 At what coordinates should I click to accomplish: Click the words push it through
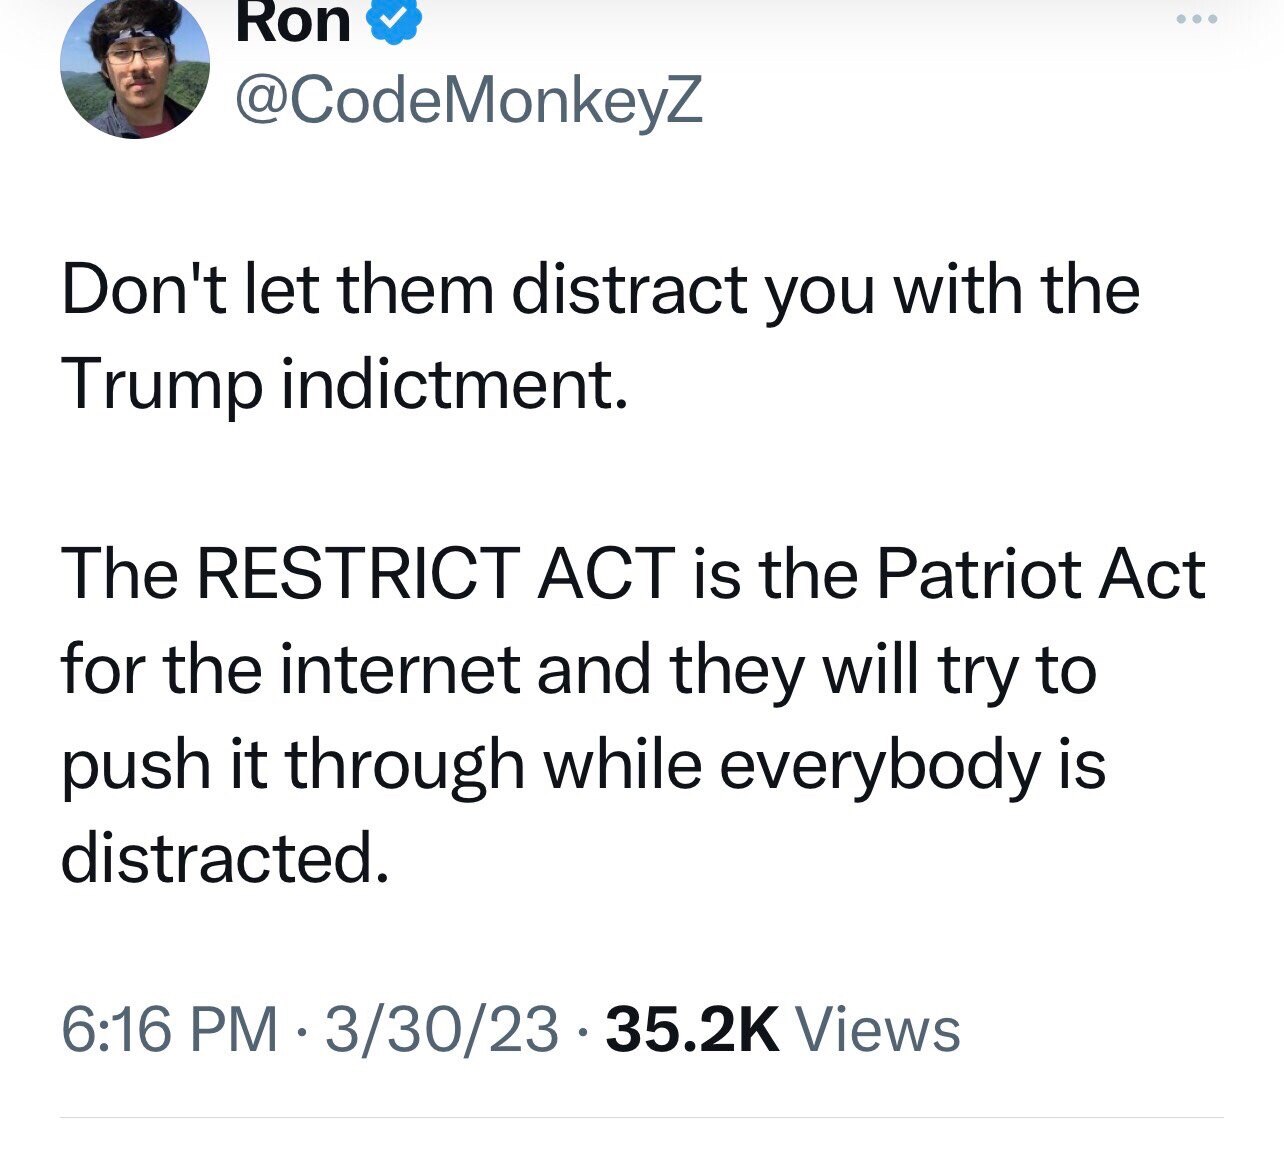(293, 764)
